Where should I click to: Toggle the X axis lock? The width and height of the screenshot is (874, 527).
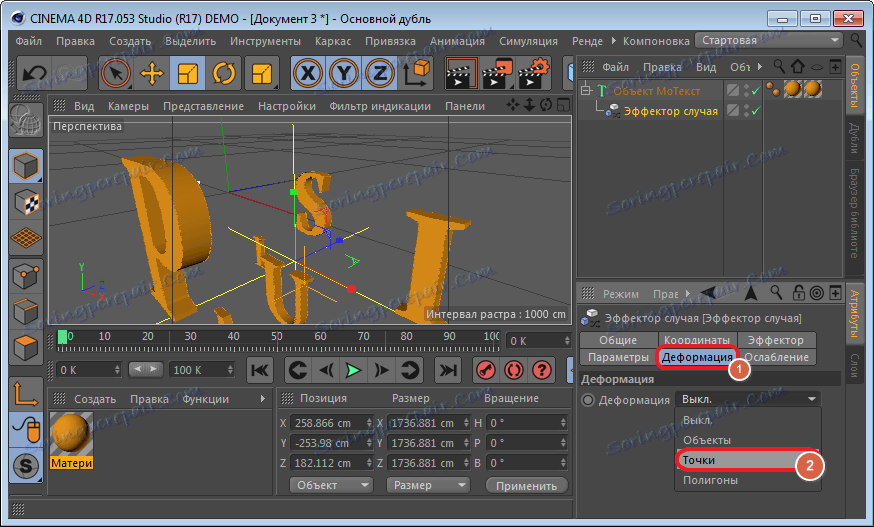[309, 74]
